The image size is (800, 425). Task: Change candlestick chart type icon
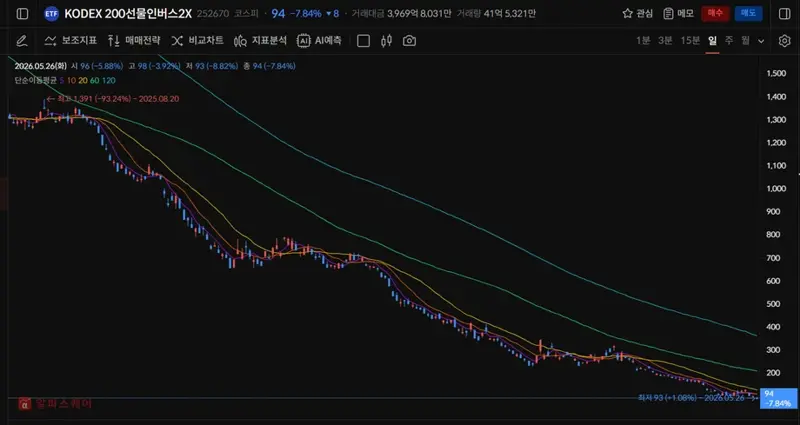tap(386, 41)
